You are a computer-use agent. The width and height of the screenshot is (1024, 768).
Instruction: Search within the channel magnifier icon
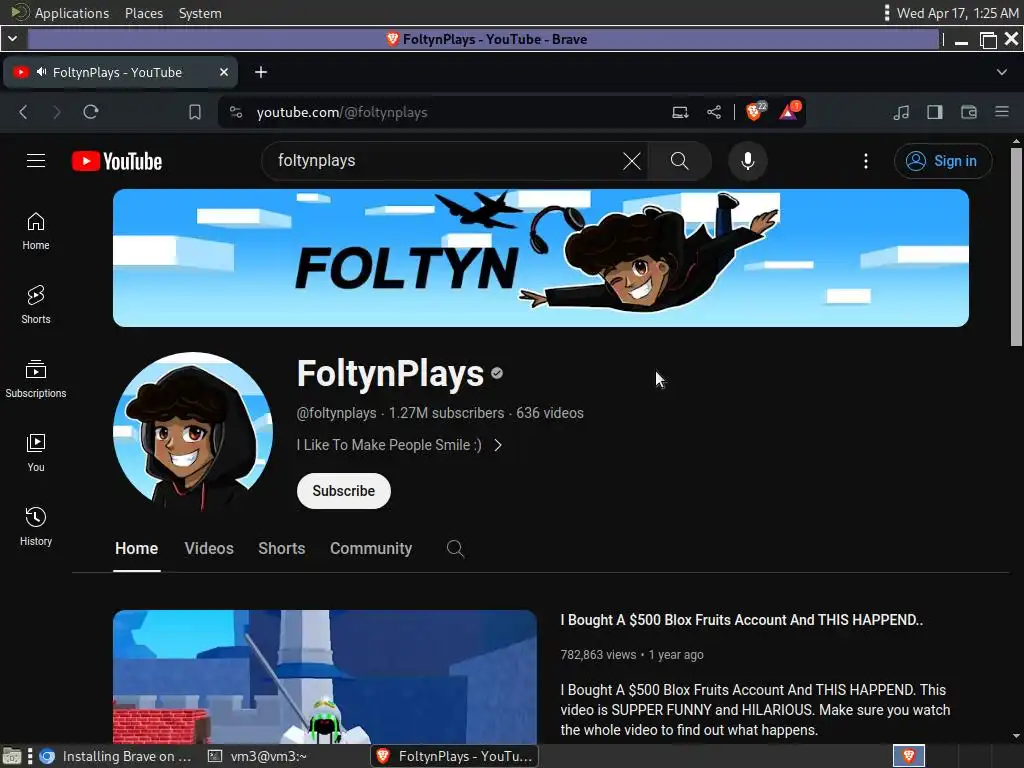(x=455, y=549)
